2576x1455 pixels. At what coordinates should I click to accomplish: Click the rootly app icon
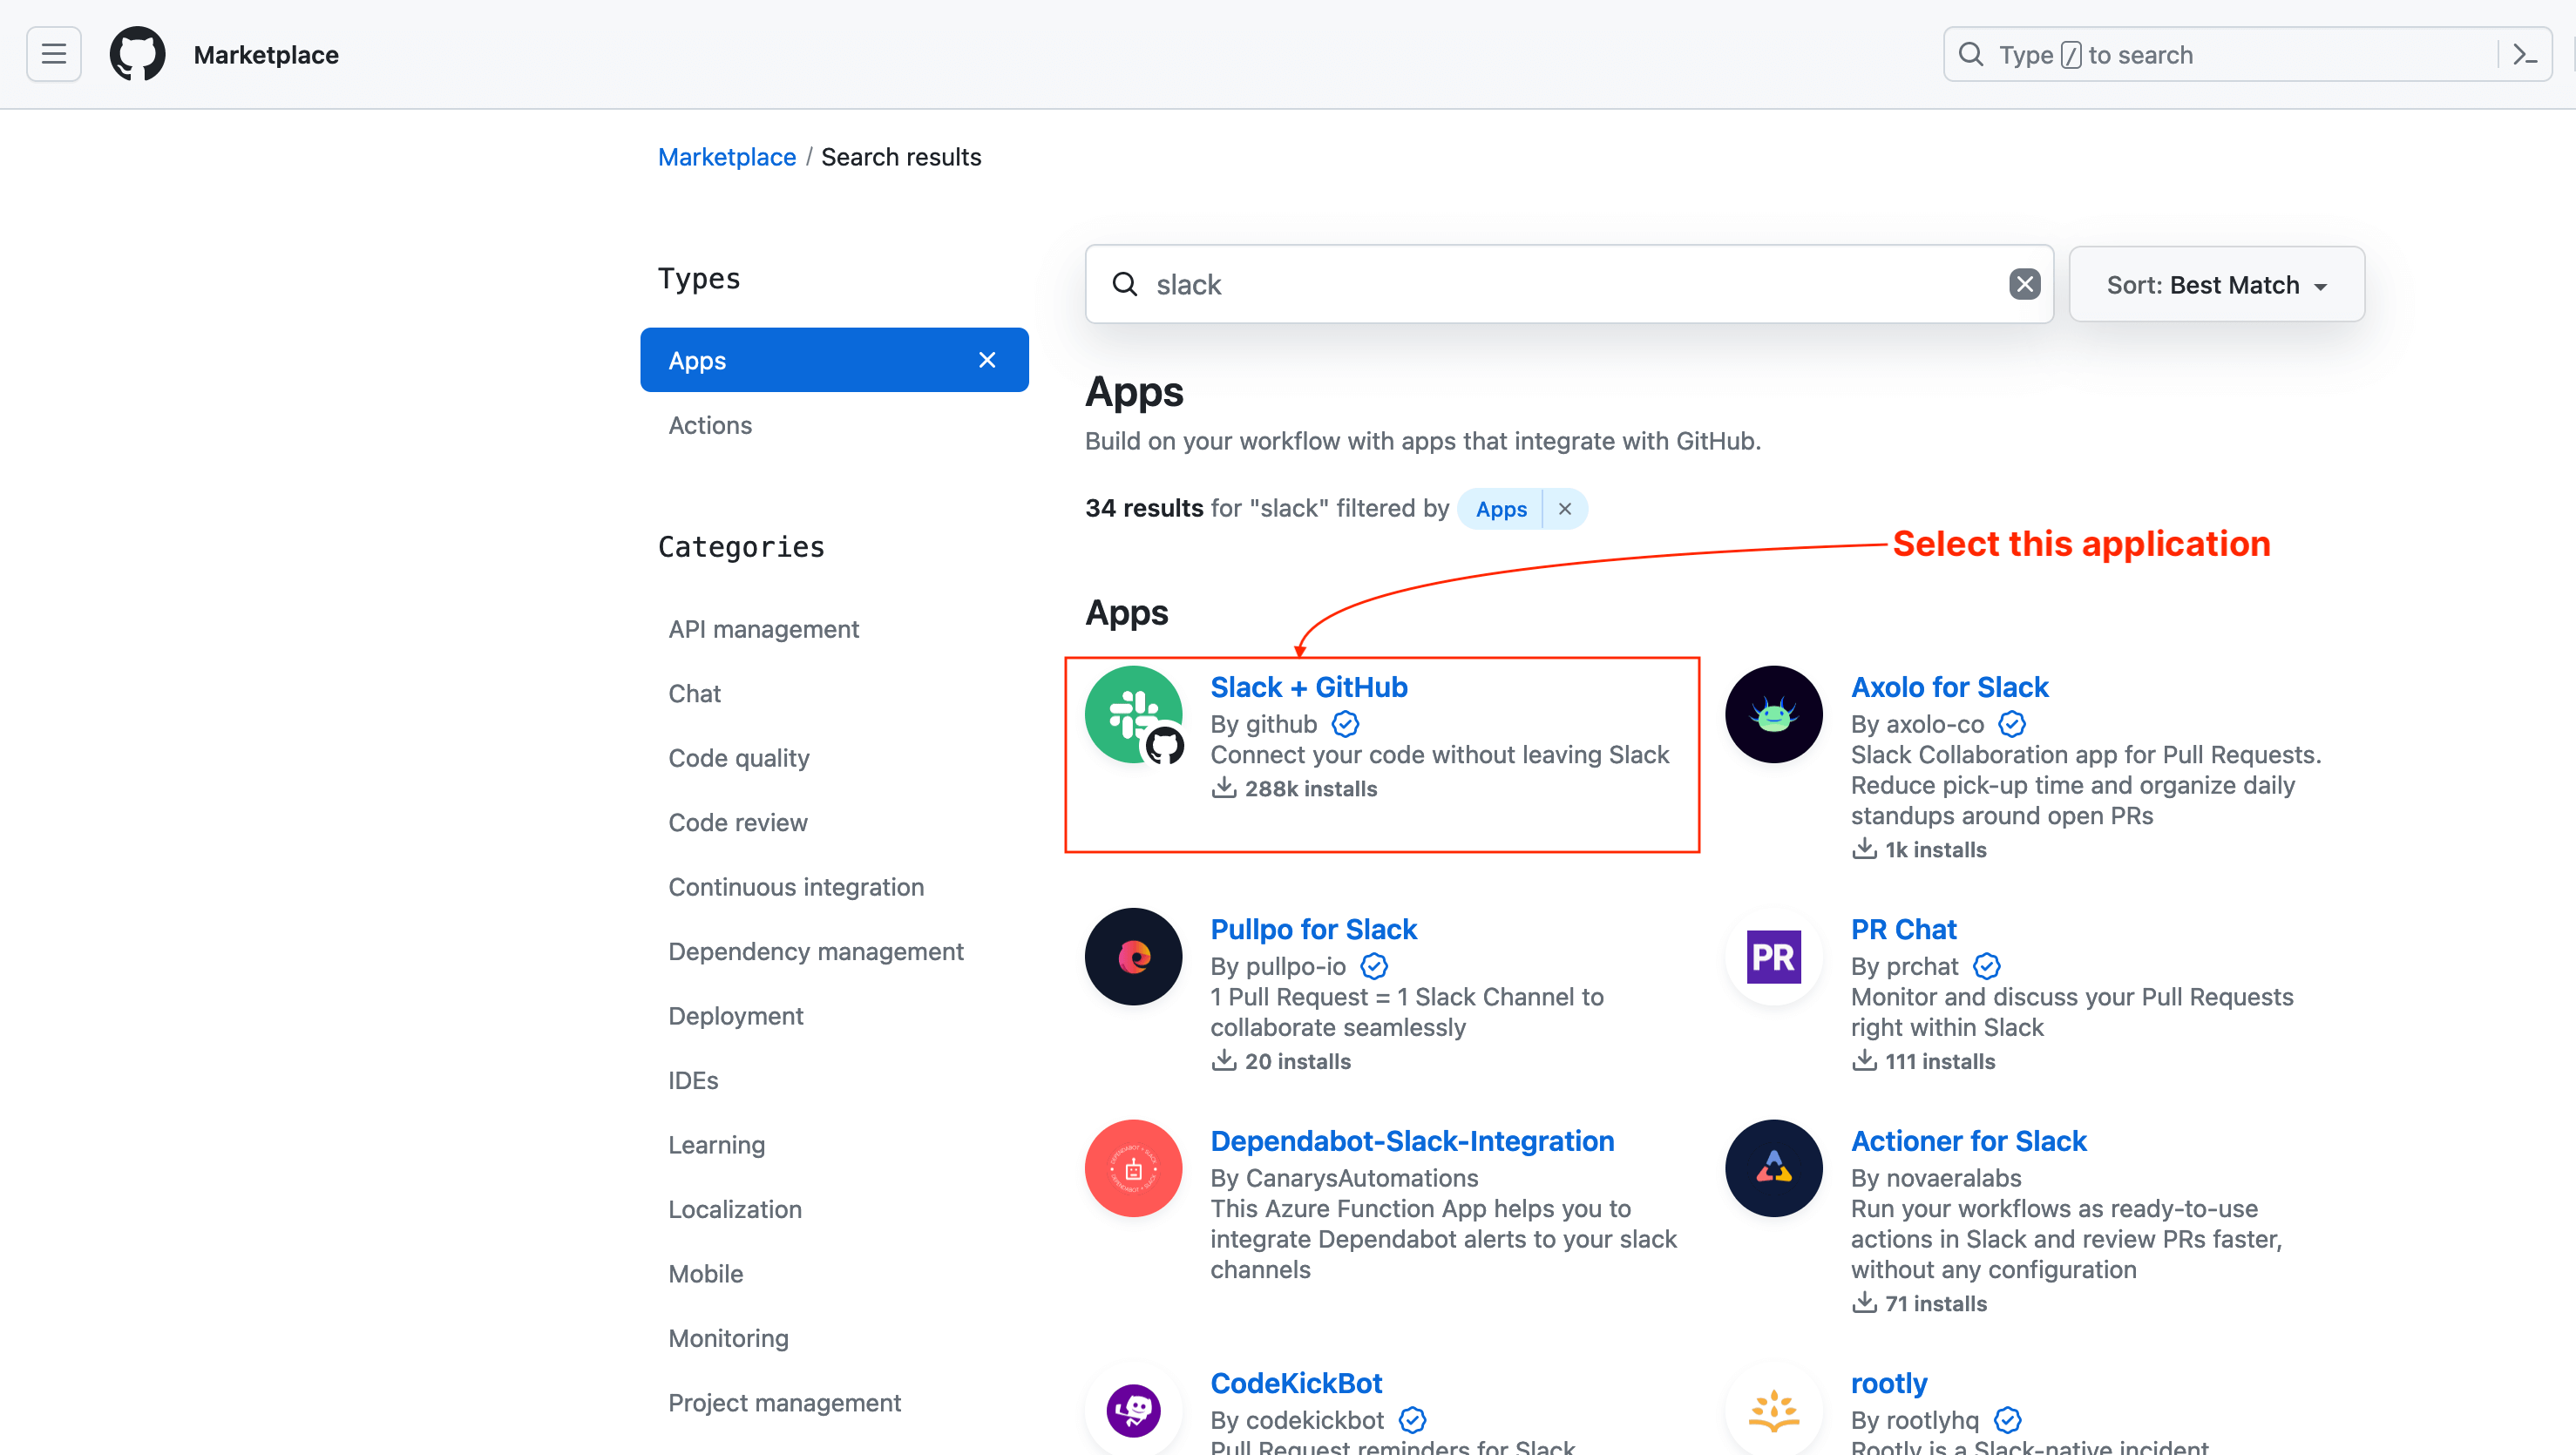click(x=1772, y=1410)
